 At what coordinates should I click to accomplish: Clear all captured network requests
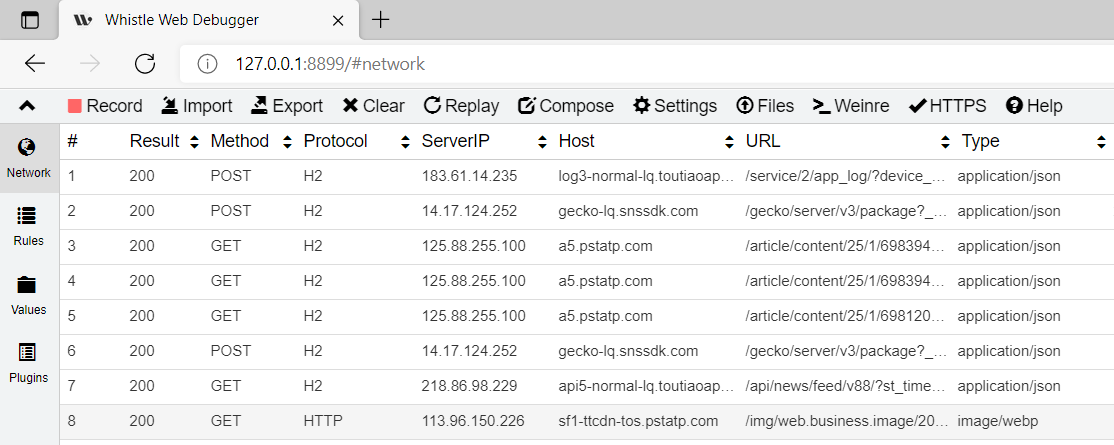pyautogui.click(x=374, y=106)
